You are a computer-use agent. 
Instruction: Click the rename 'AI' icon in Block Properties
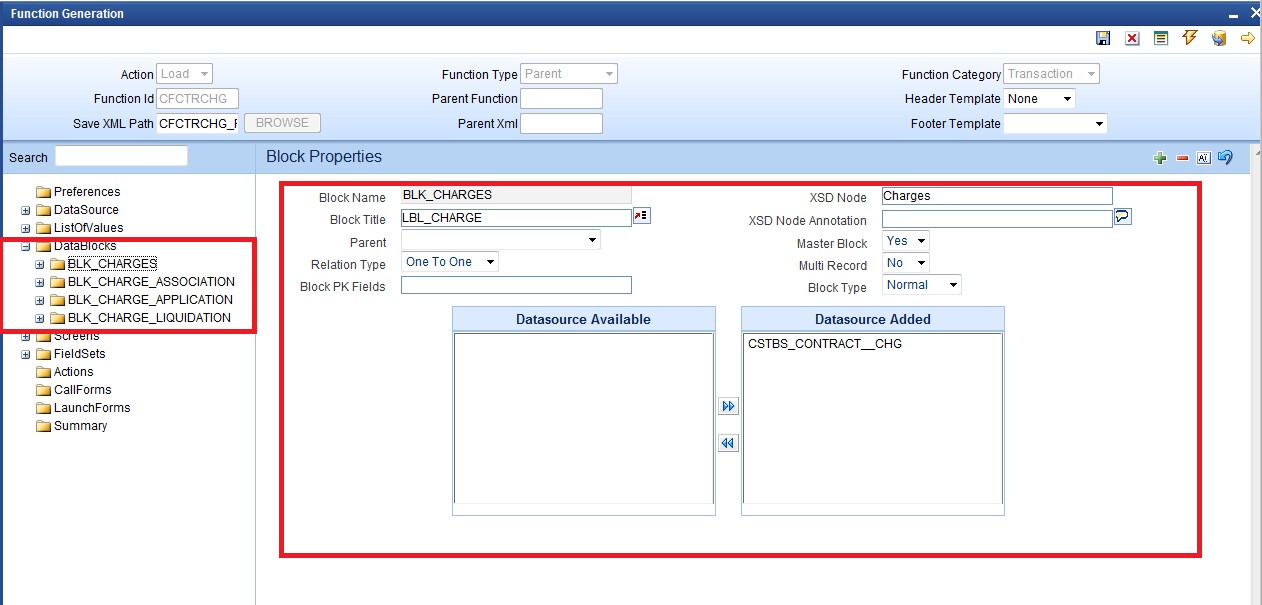click(1203, 158)
